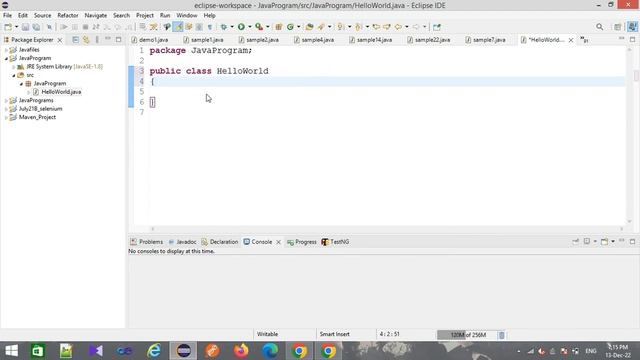Image resolution: width=640 pixels, height=360 pixels.
Task: Save the file with the Save icon
Action: 25,27
